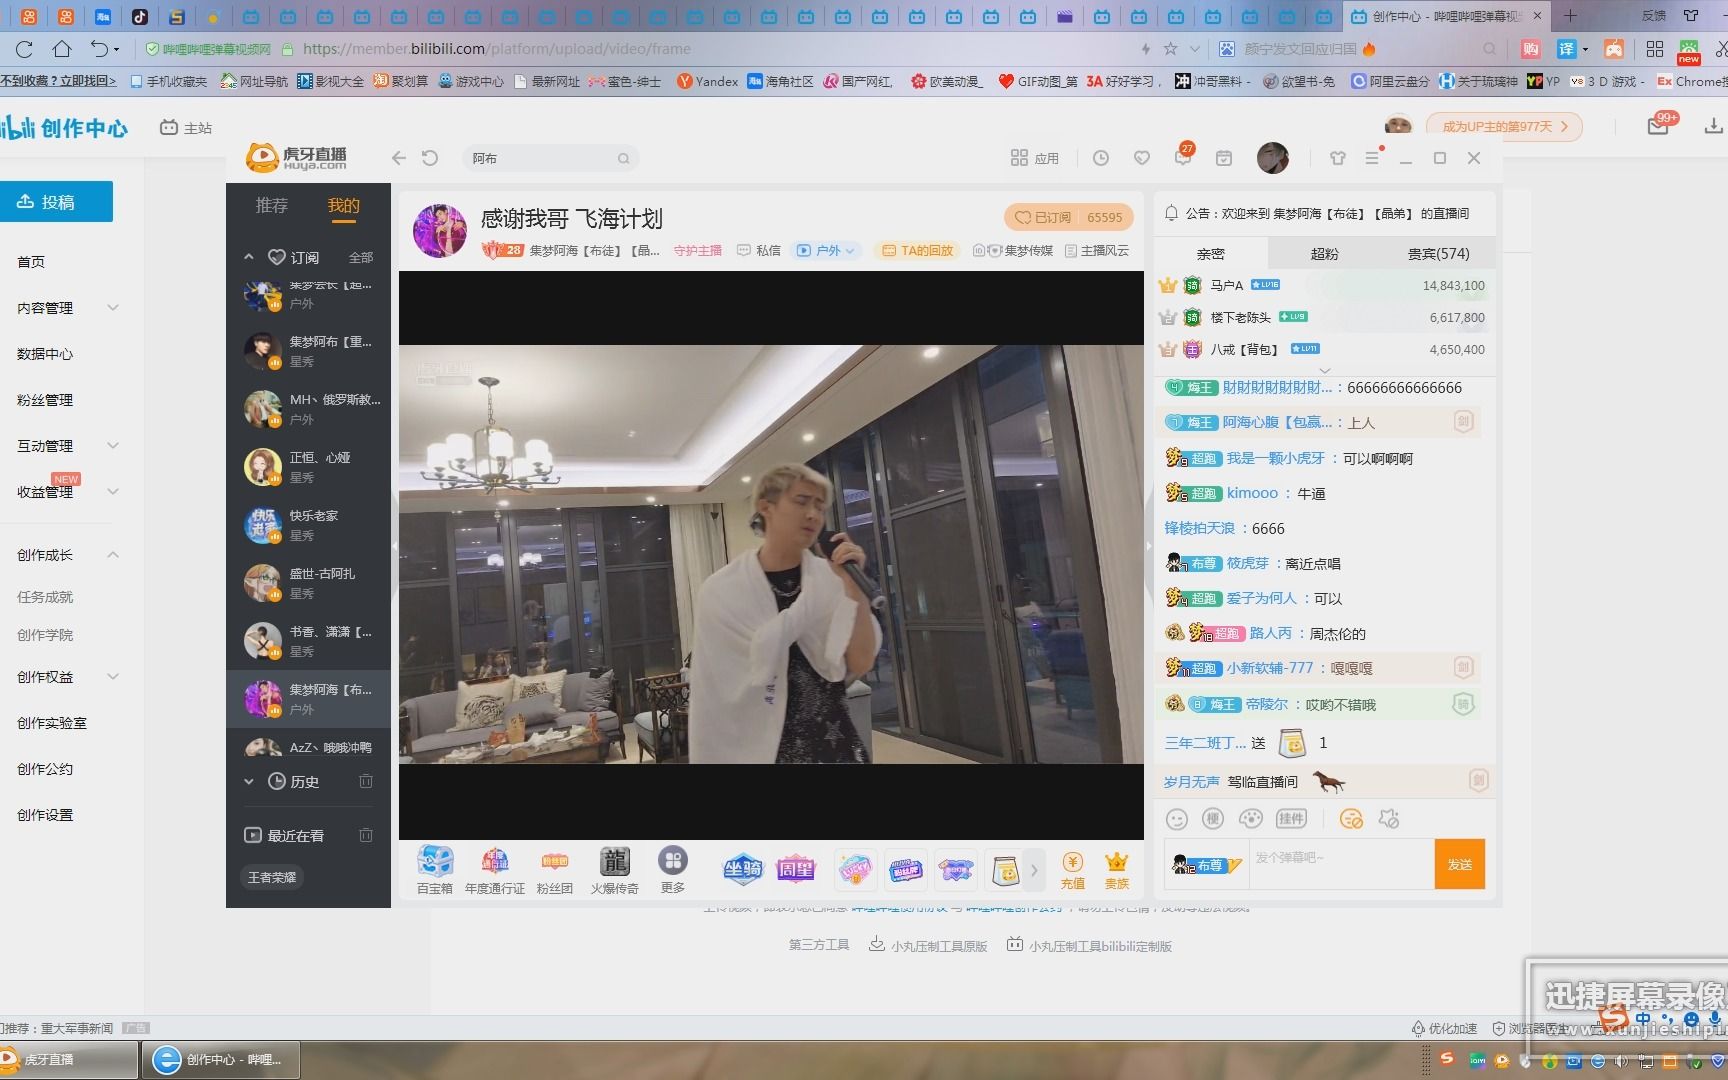The height and width of the screenshot is (1080, 1728).
Task: Open the 粉丝团 fan club icon
Action: point(555,869)
